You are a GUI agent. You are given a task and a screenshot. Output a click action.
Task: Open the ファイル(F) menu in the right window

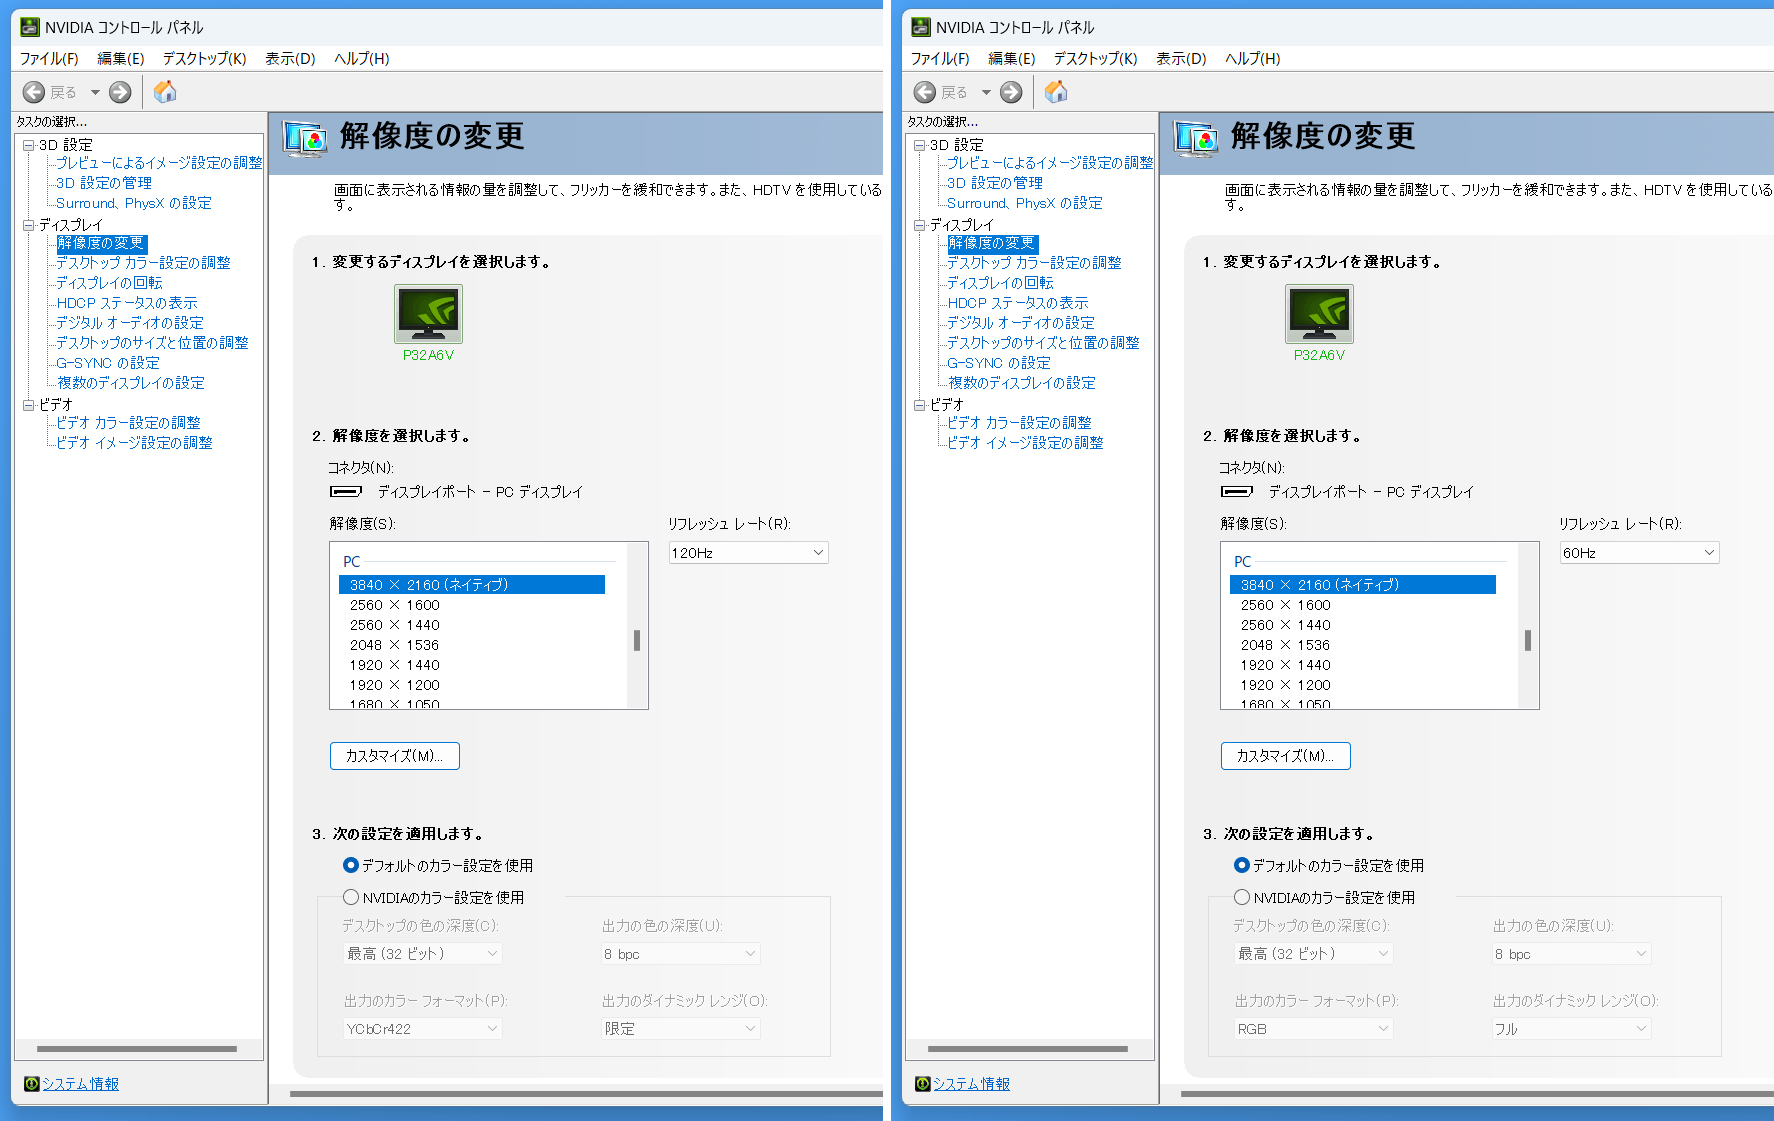coord(940,58)
